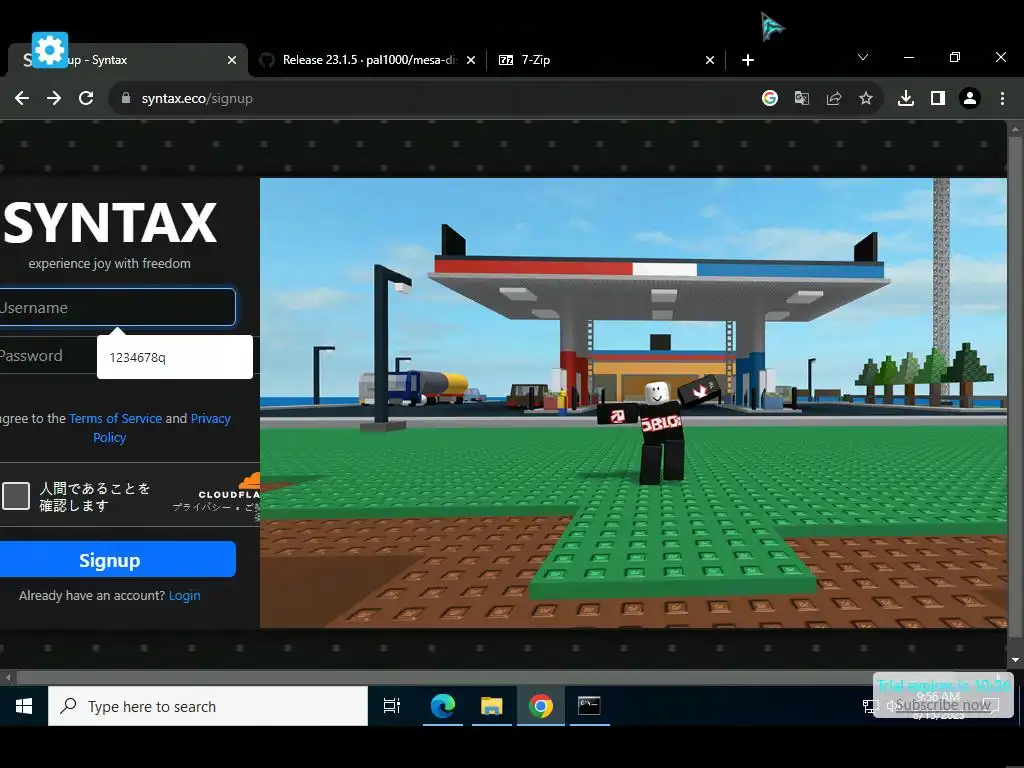This screenshot has height=768, width=1024.
Task: Click the Google icon in the address bar
Action: click(770, 99)
